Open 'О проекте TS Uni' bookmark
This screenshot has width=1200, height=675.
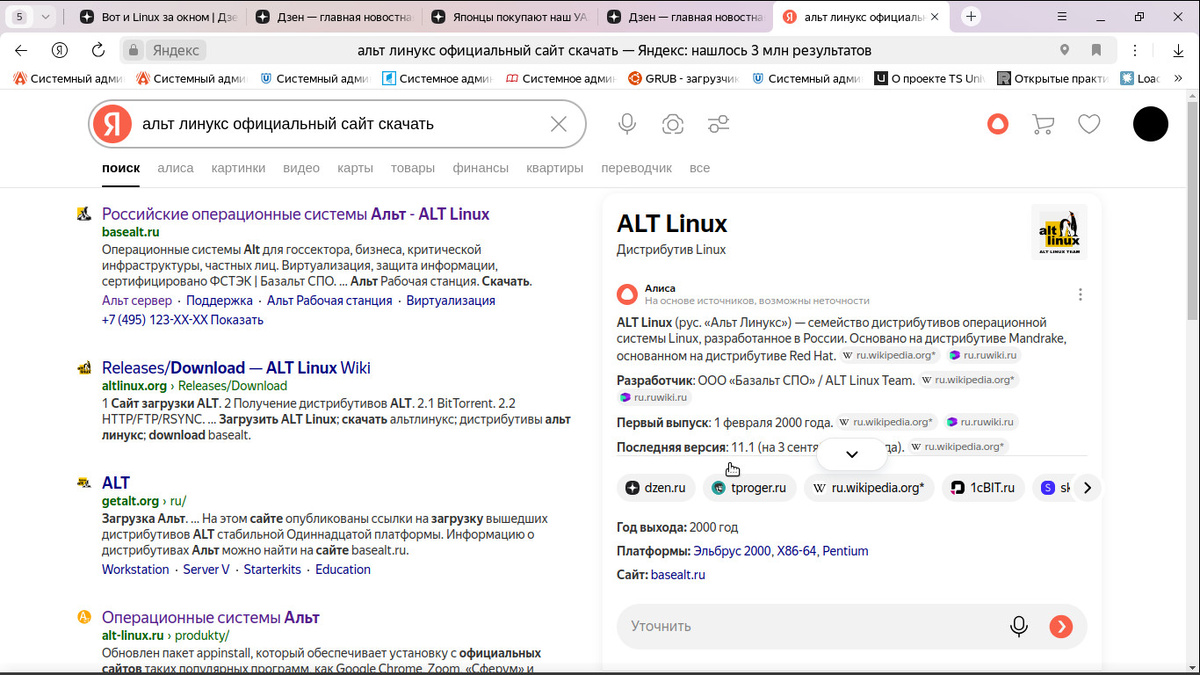(931, 78)
